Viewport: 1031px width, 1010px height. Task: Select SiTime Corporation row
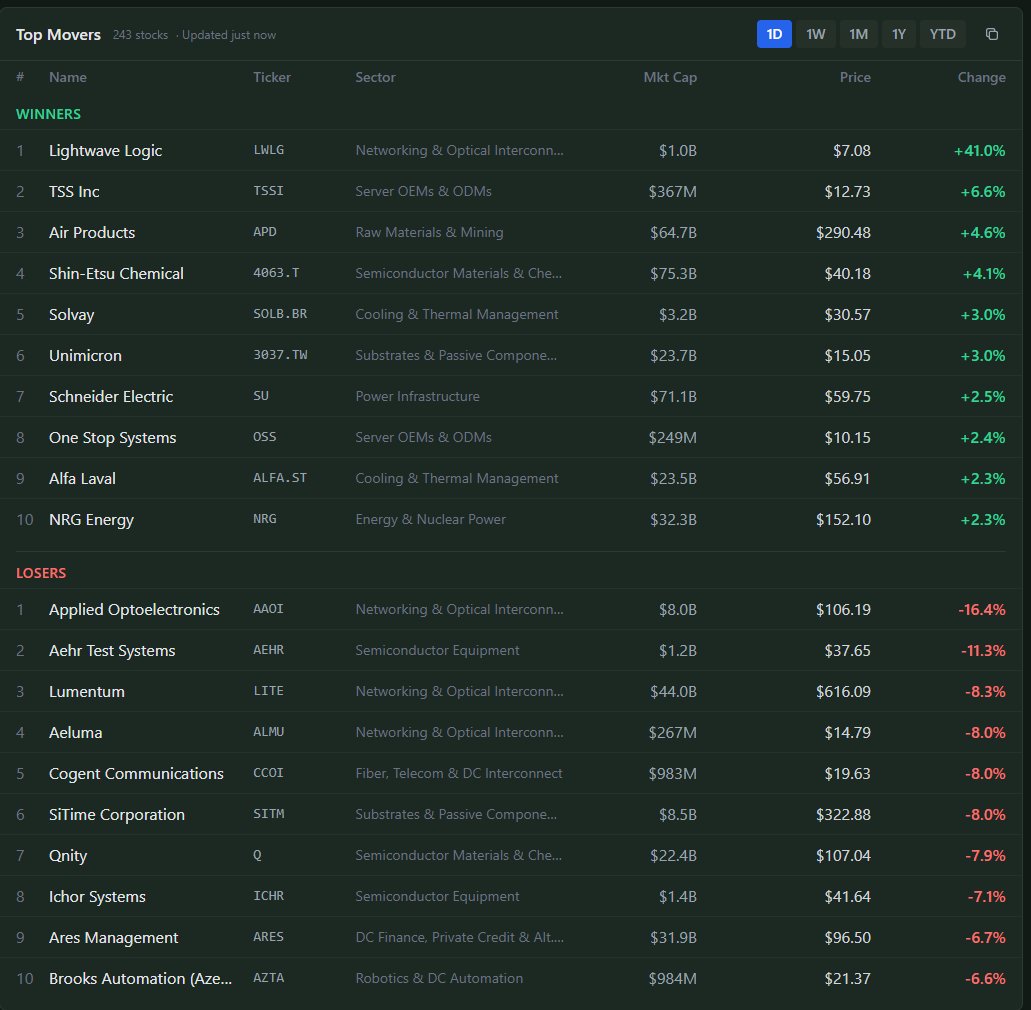click(511, 814)
